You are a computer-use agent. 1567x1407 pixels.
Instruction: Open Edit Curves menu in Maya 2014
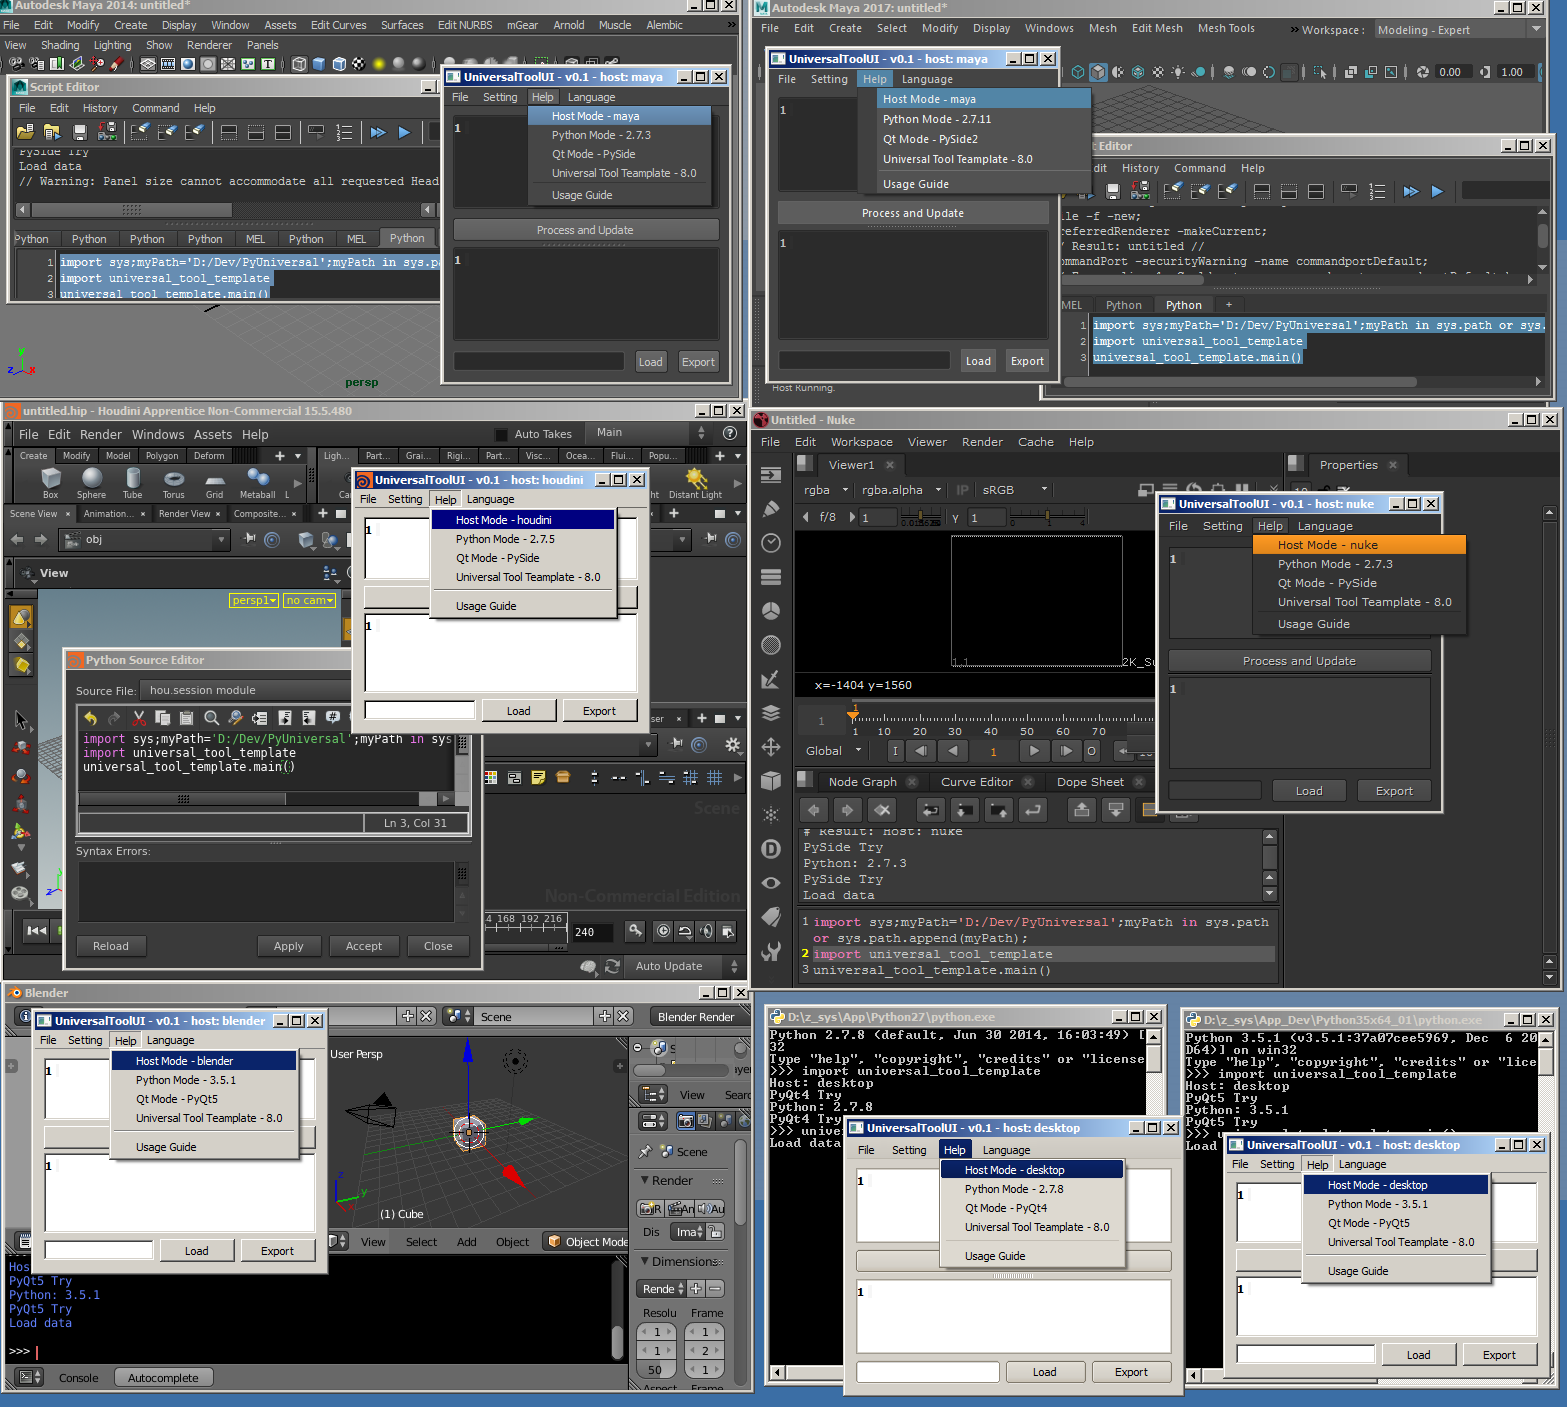click(x=338, y=25)
